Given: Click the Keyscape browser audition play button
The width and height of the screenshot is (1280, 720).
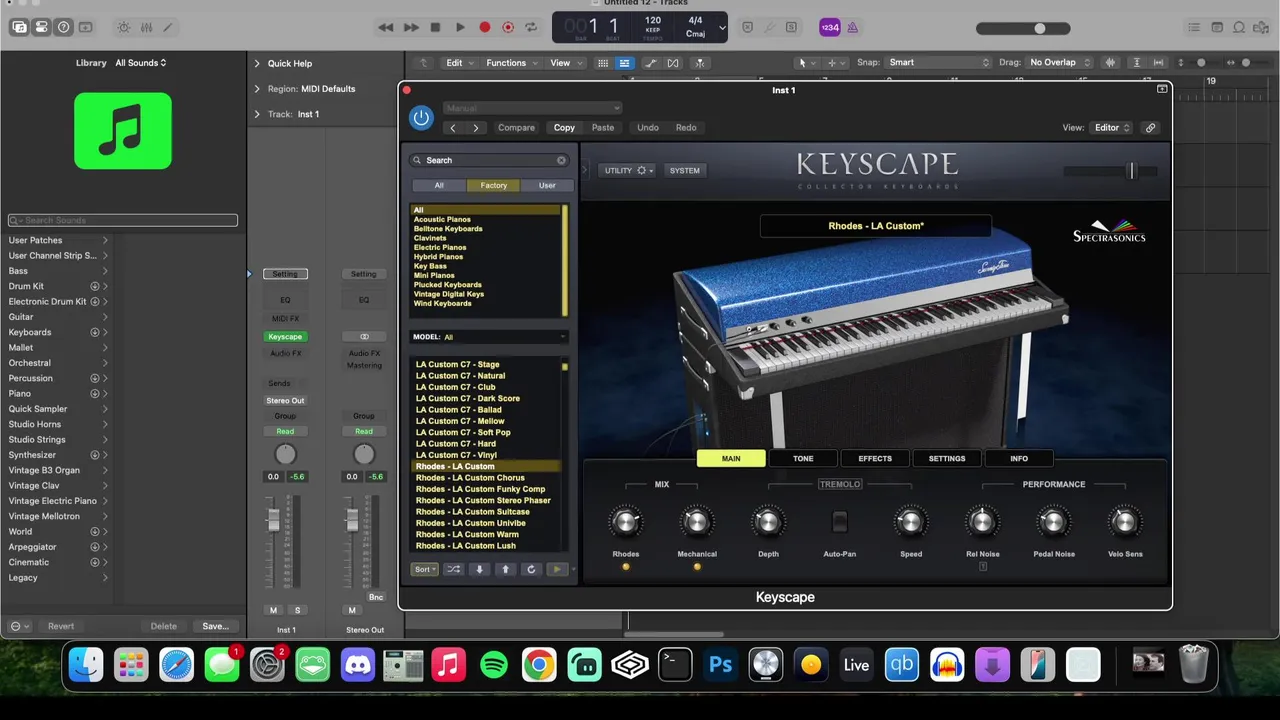Looking at the screenshot, I should pyautogui.click(x=557, y=569).
